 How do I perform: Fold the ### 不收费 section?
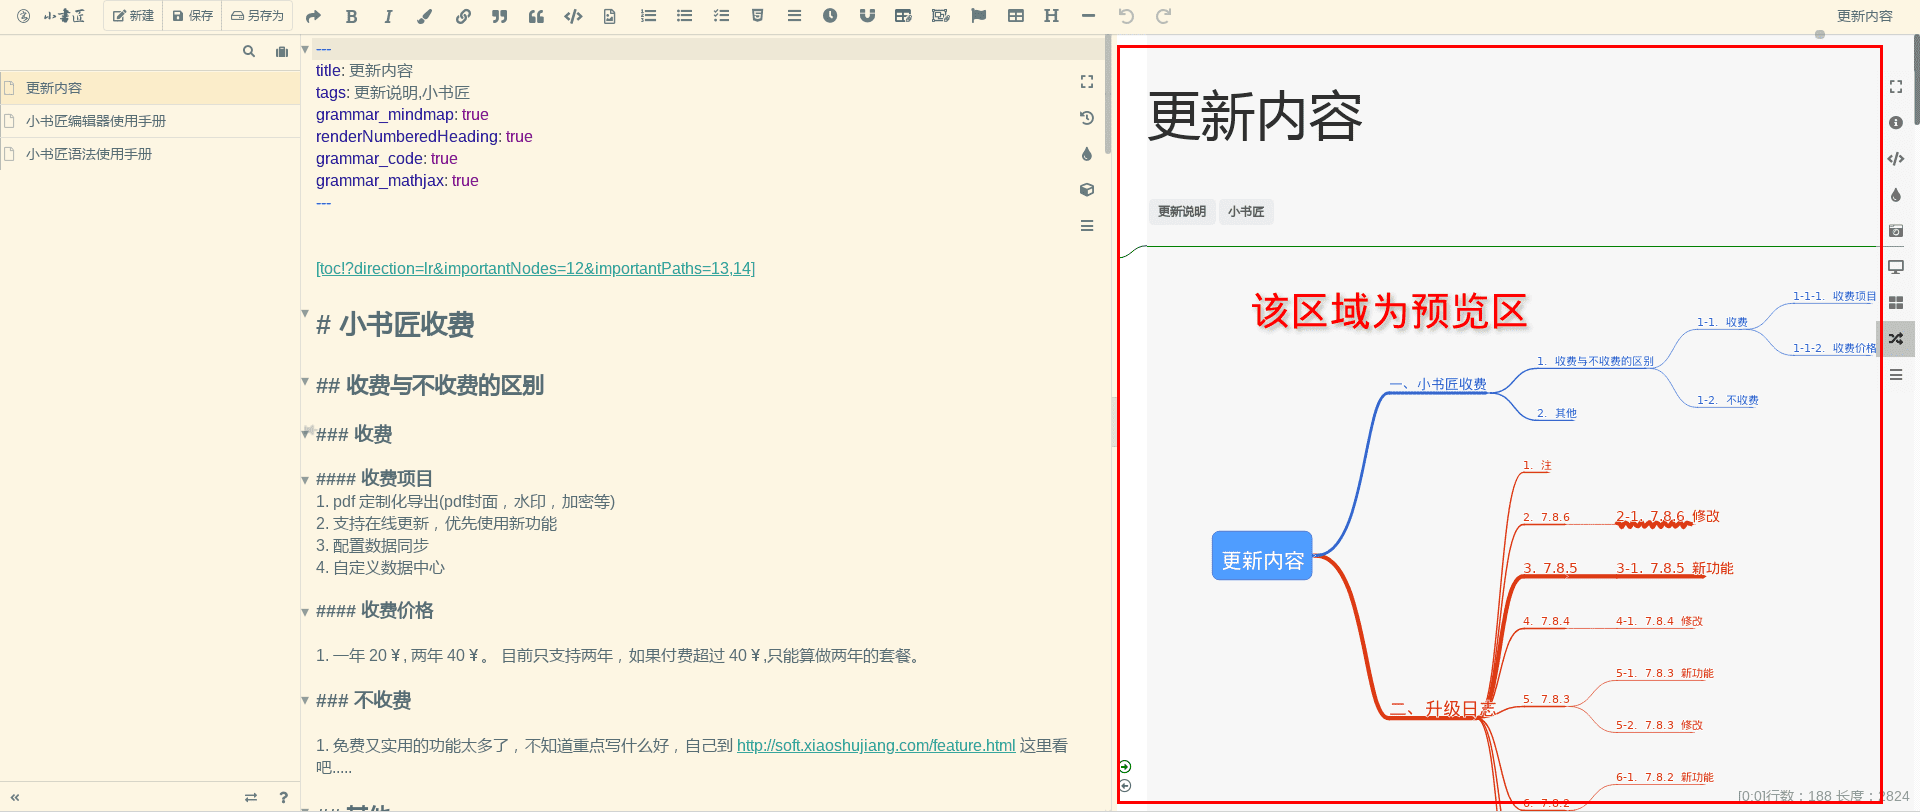click(305, 700)
